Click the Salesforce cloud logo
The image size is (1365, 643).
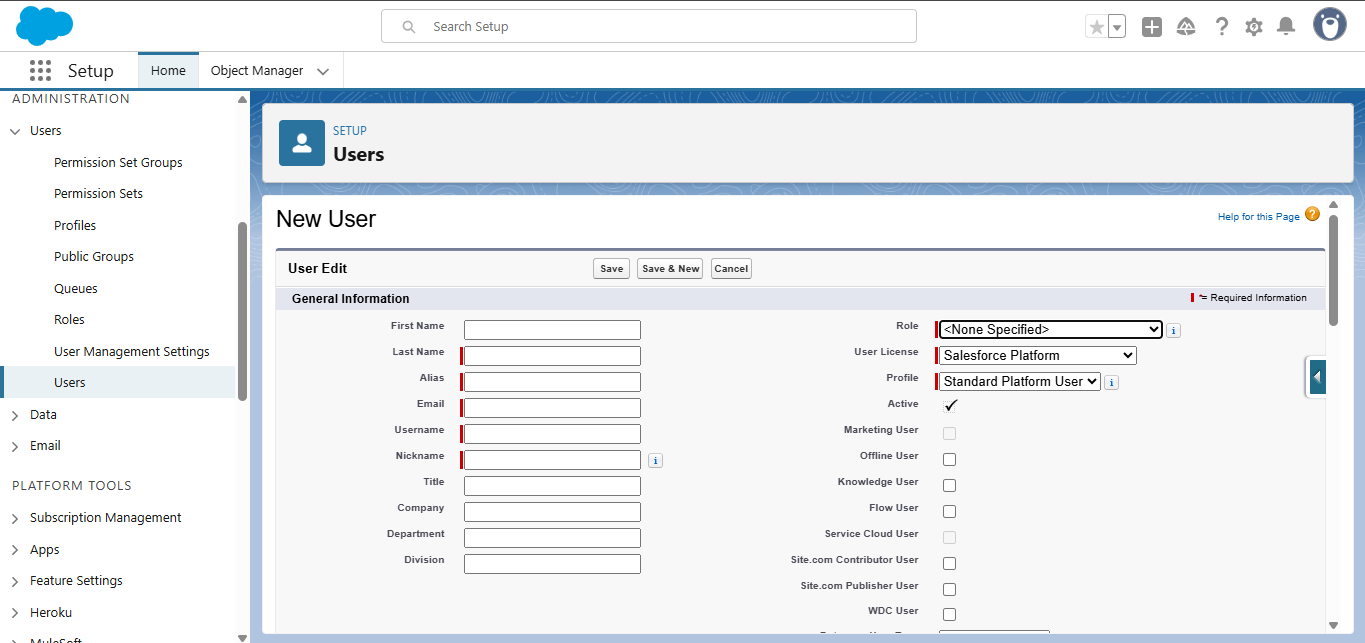45,25
